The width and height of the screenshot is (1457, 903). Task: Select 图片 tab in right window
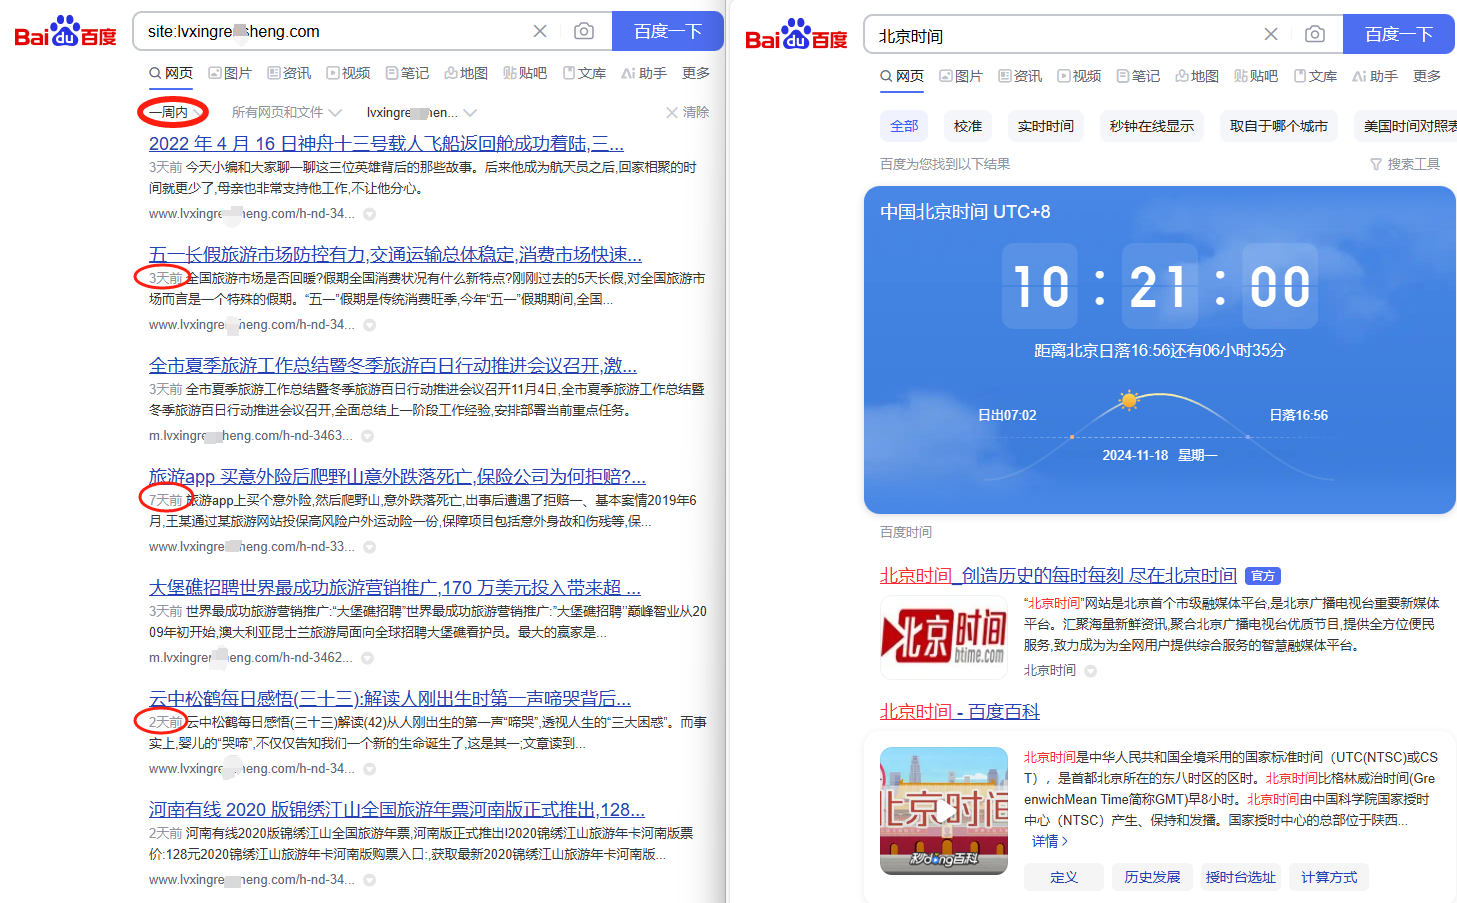pyautogui.click(x=961, y=76)
